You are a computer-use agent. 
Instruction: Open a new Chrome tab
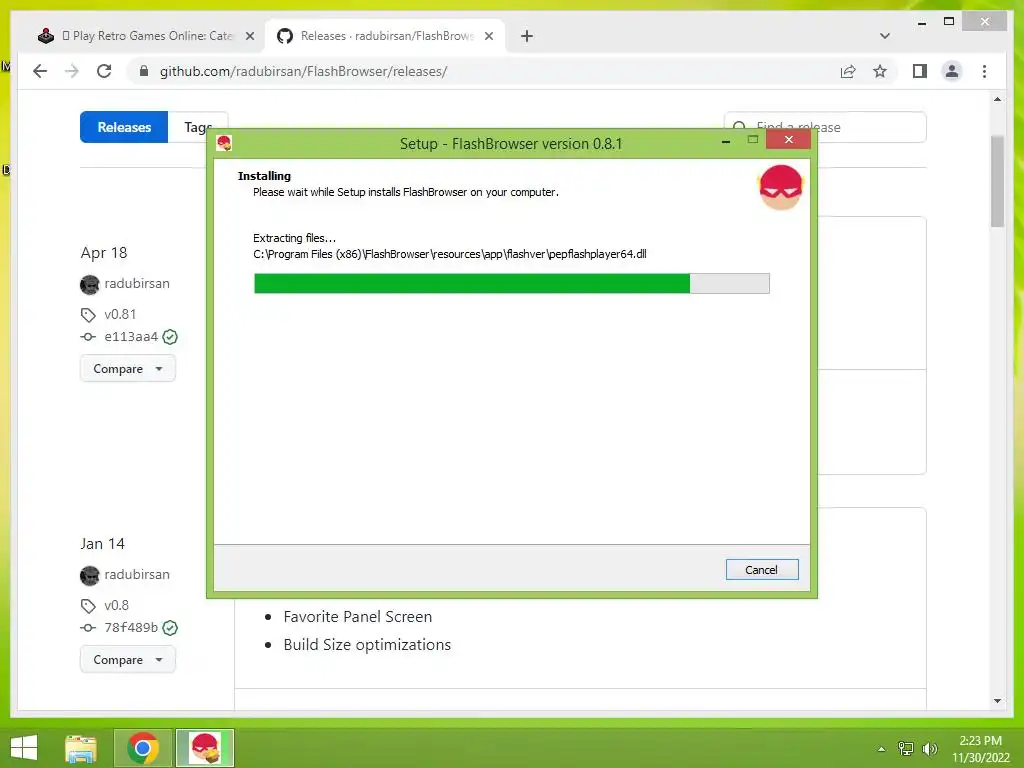527,36
